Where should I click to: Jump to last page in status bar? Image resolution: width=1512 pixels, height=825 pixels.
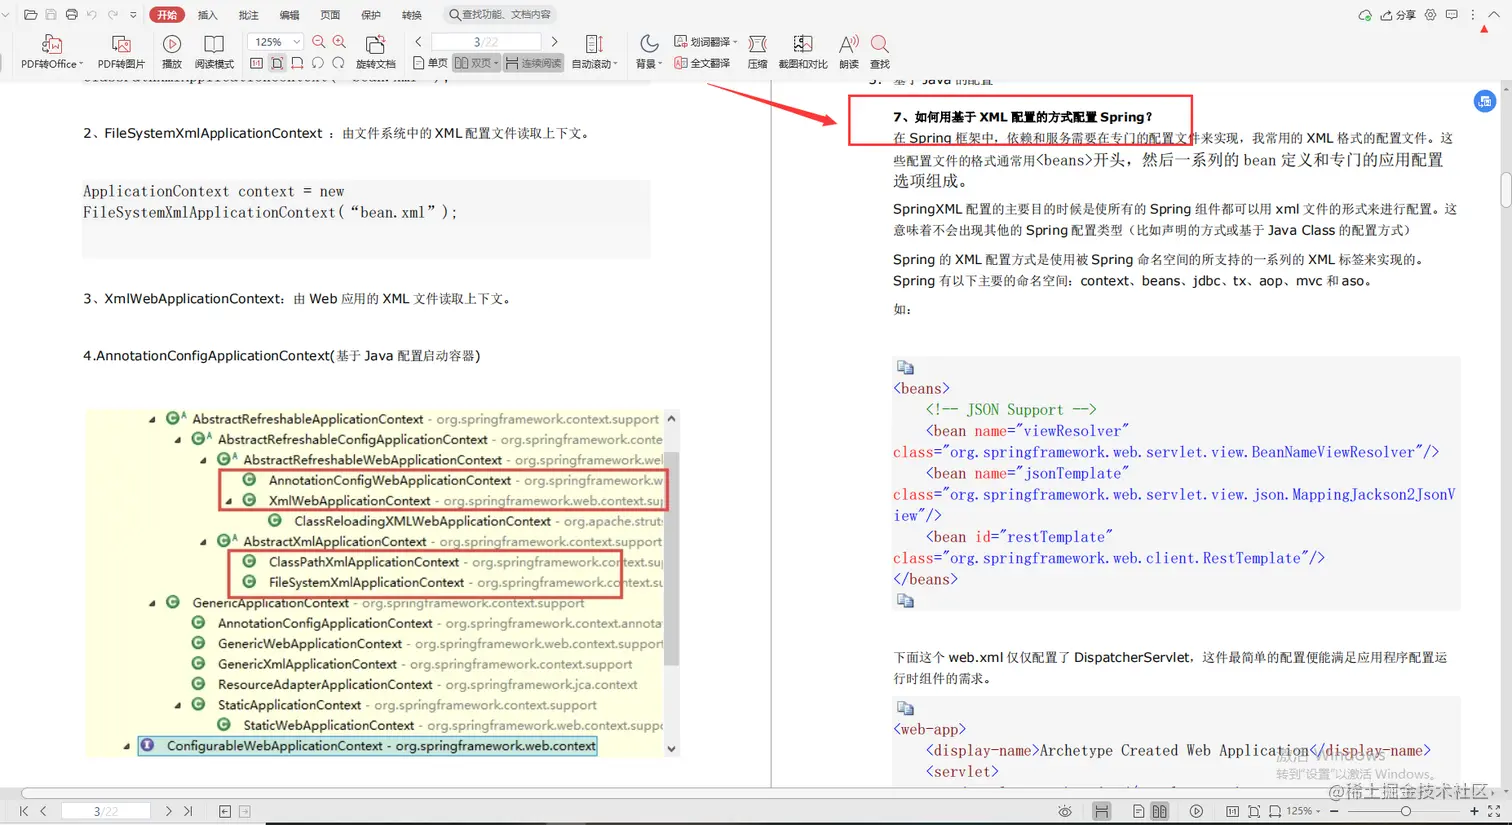coord(188,811)
